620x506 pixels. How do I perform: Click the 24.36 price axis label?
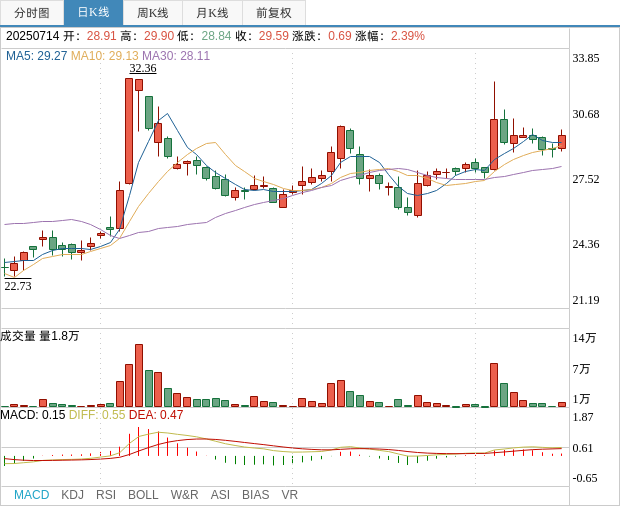point(586,244)
